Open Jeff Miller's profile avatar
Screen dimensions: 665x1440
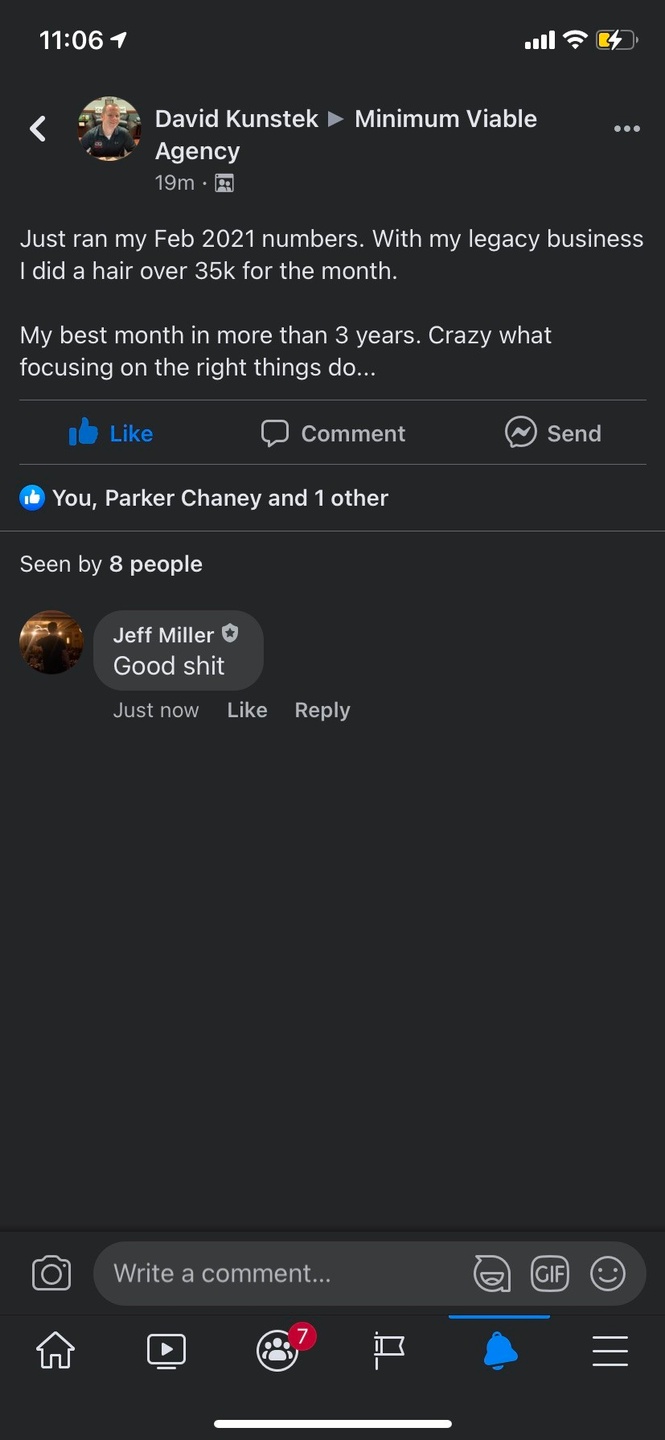[51, 643]
